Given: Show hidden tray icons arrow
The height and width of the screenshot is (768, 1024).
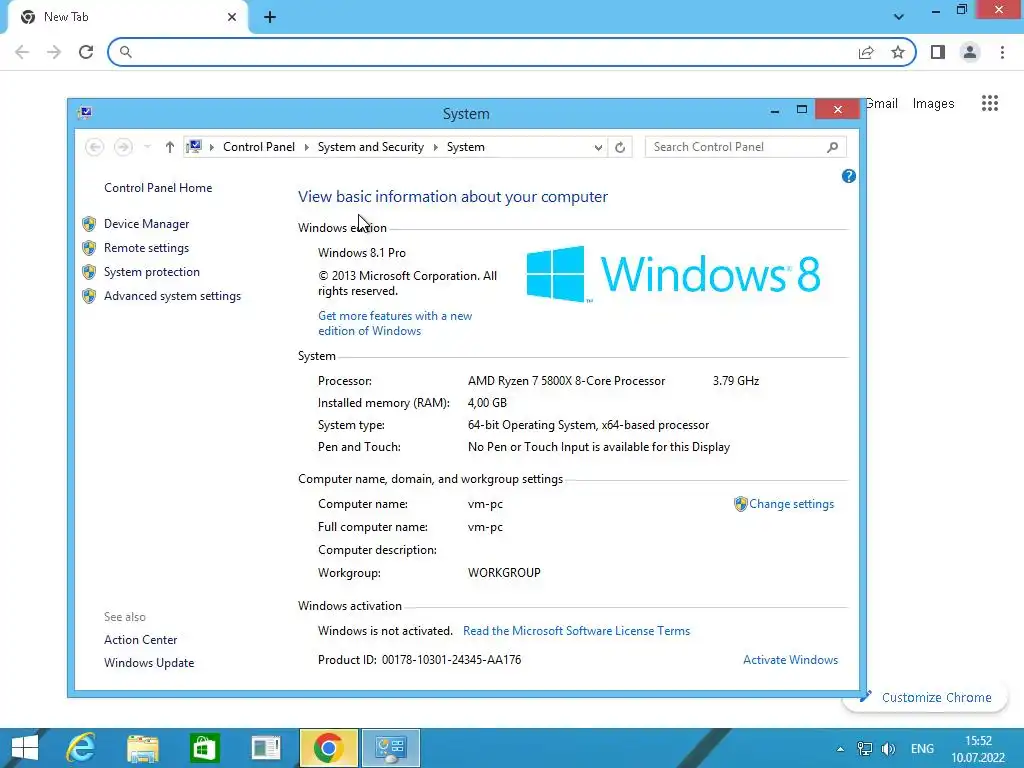Looking at the screenshot, I should 840,749.
